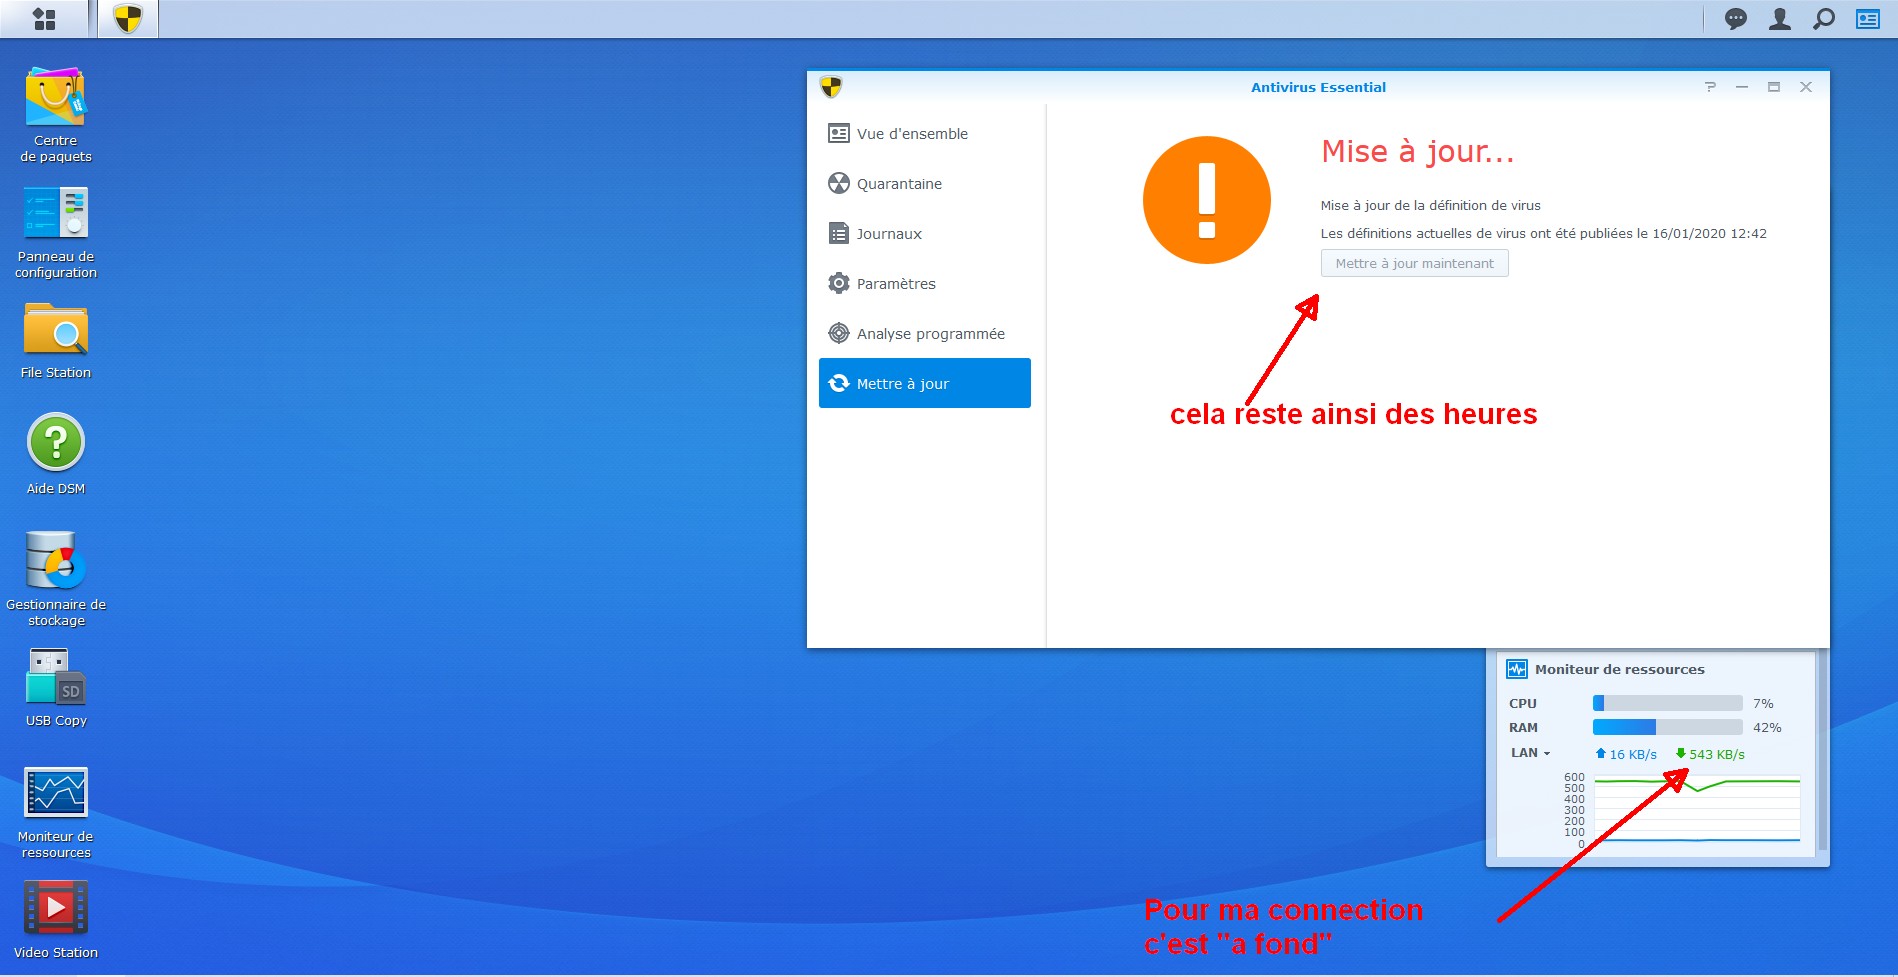Click the orange warning status icon
1898x977 pixels.
click(1207, 200)
